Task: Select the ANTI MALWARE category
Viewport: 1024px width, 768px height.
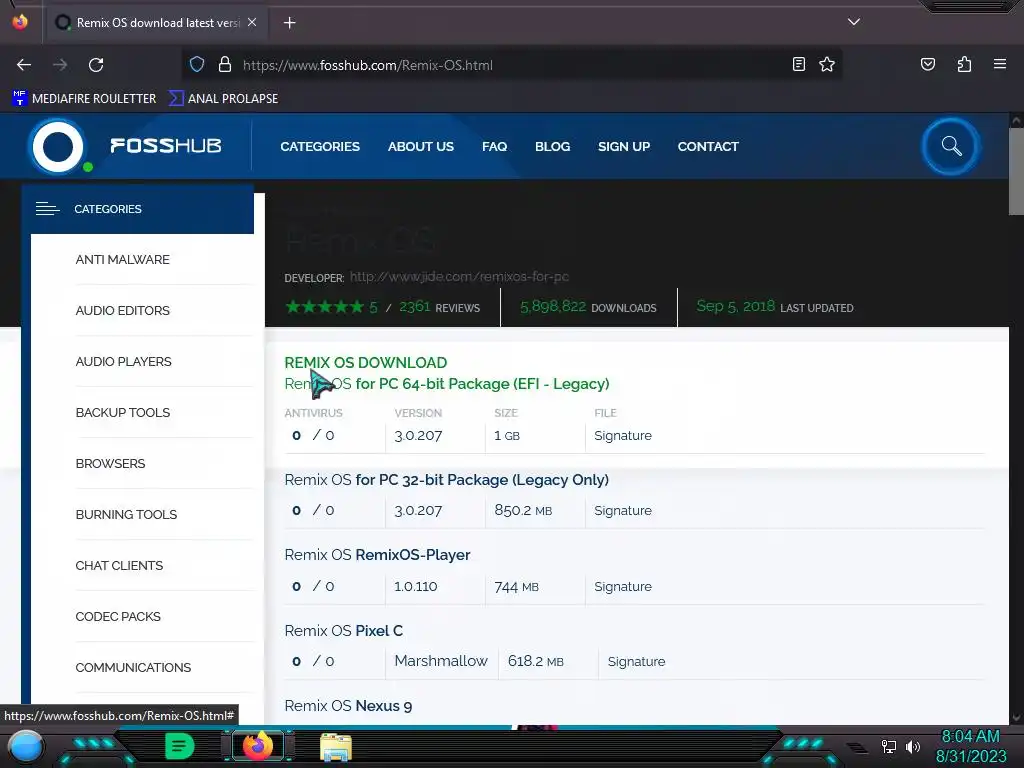Action: [122, 259]
